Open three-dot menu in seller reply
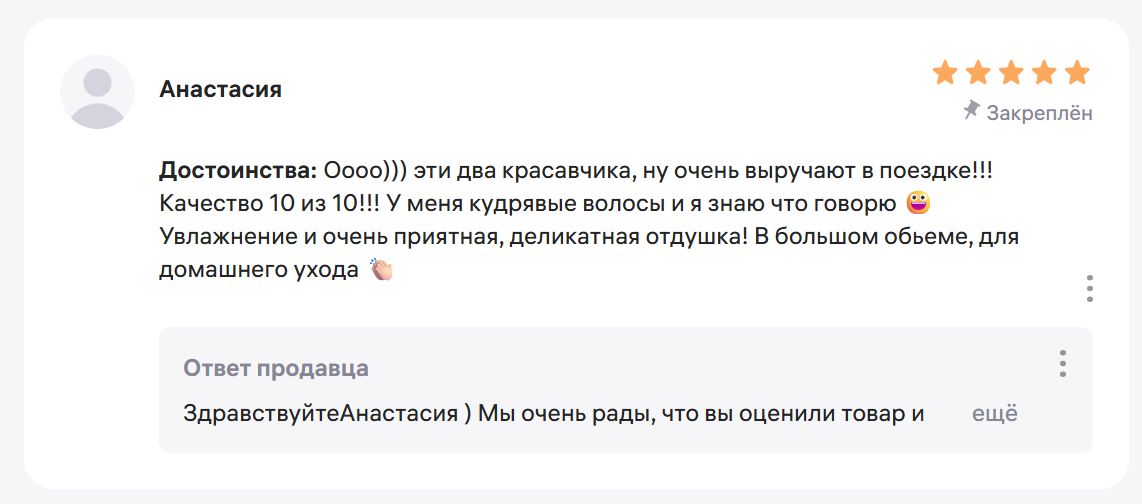 [x=1063, y=363]
